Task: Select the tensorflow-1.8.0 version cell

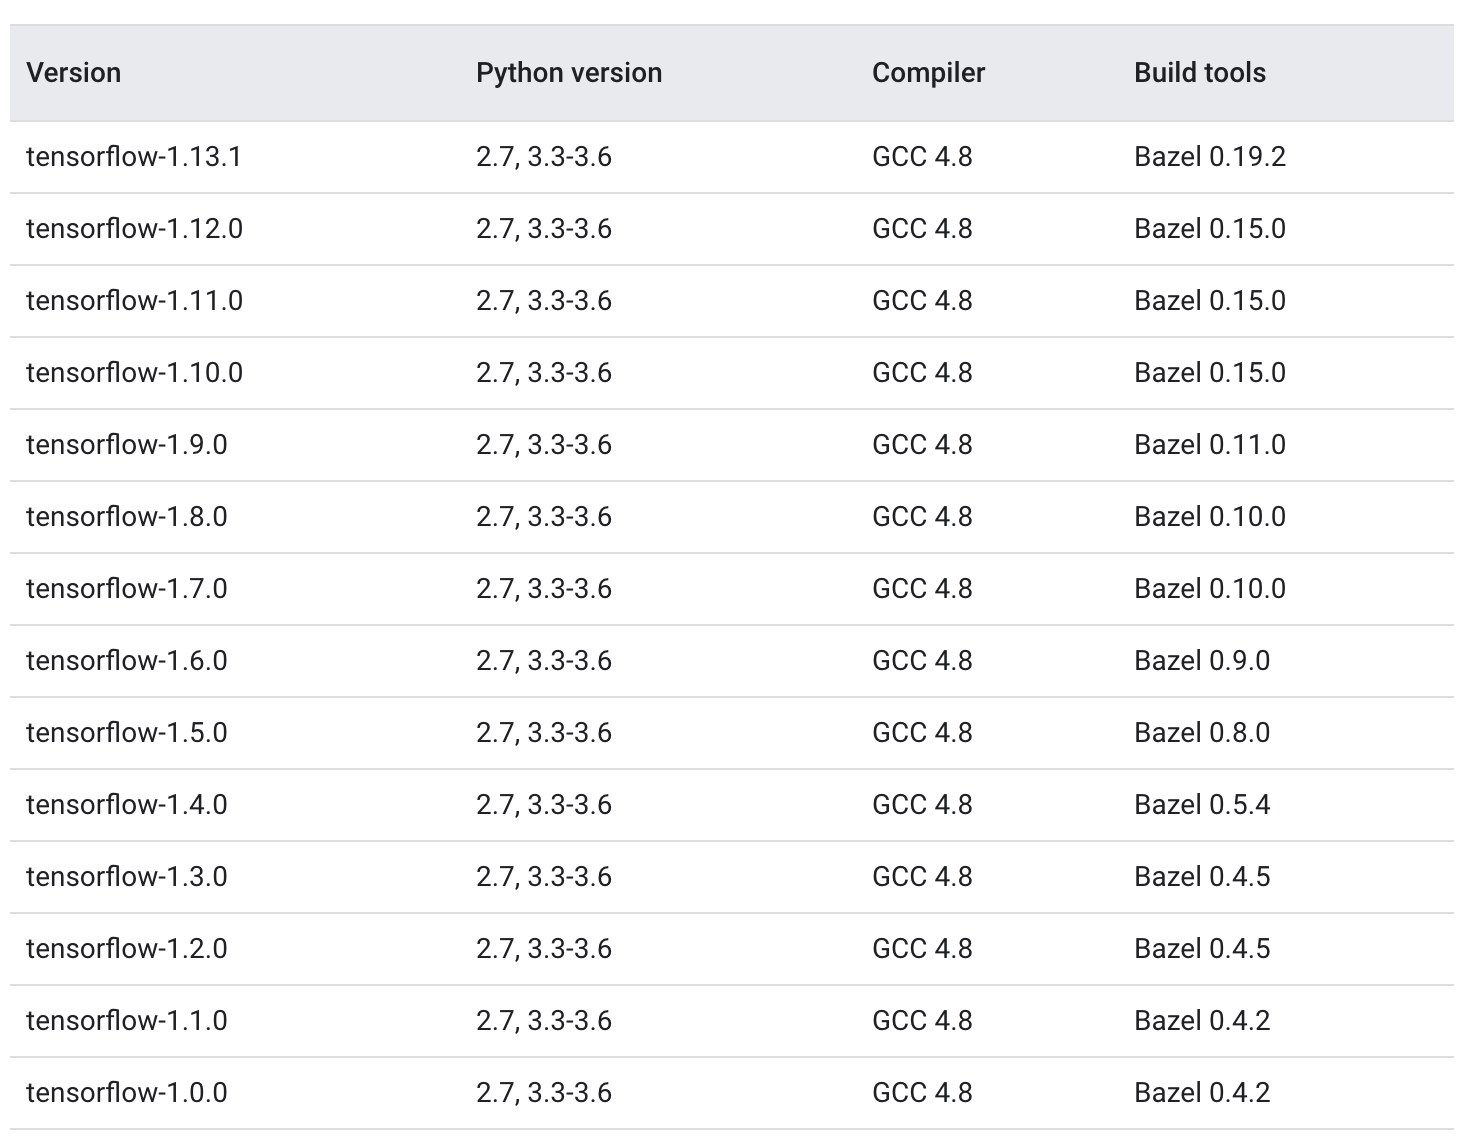Action: tap(127, 517)
